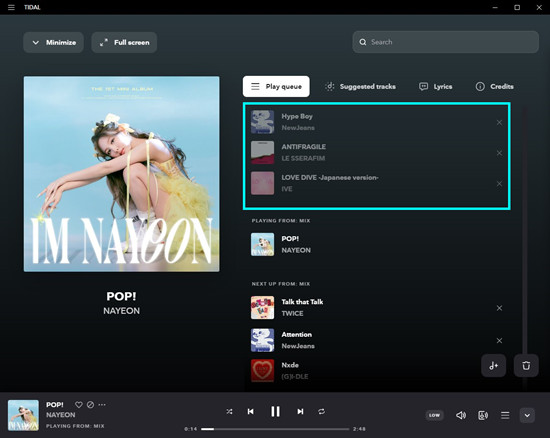The height and width of the screenshot is (438, 550).
Task: Toggle shuffle playback
Action: tap(229, 411)
